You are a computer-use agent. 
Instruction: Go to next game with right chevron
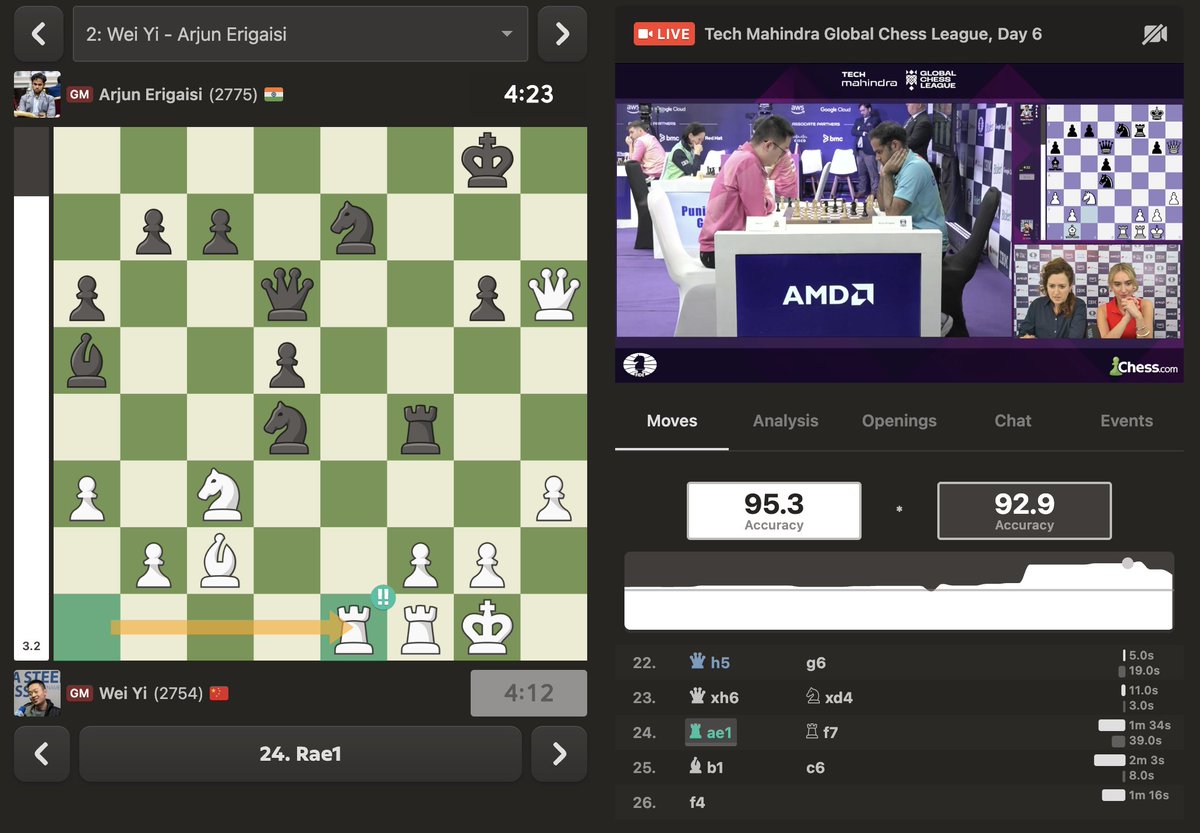coord(562,35)
